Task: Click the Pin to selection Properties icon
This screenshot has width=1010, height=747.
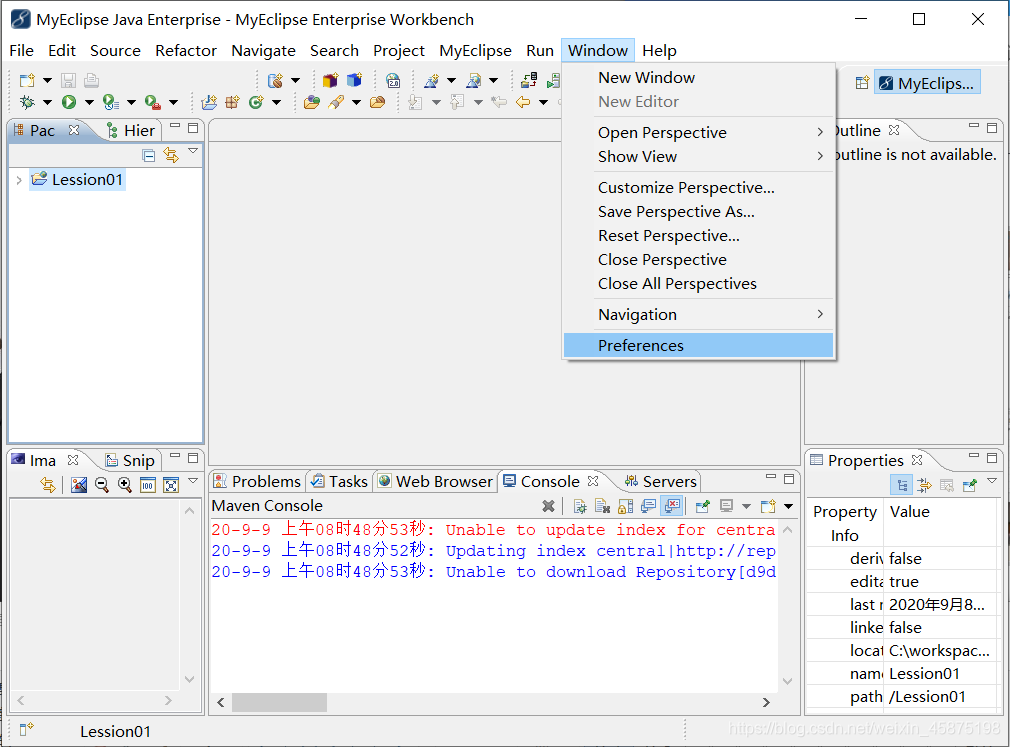Action: pyautogui.click(x=969, y=485)
